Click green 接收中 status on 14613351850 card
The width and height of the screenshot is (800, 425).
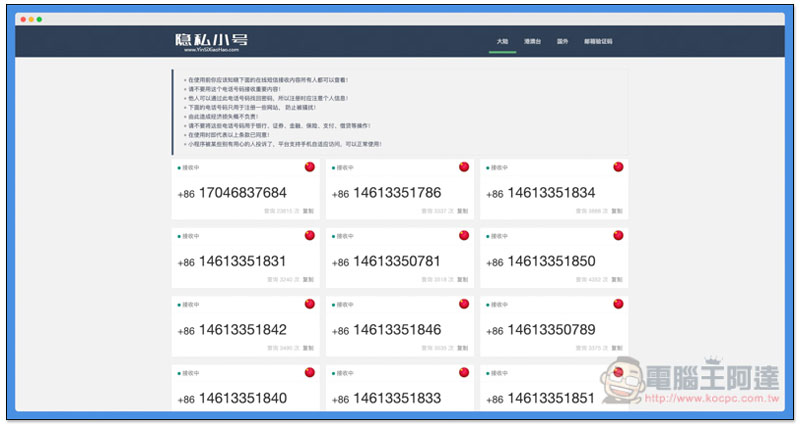point(502,236)
